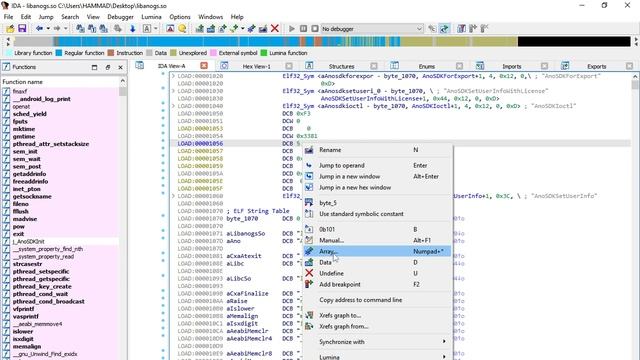640x360 pixels.
Task: Click the red X cancel icon in the toolbar
Action: pos(275,29)
